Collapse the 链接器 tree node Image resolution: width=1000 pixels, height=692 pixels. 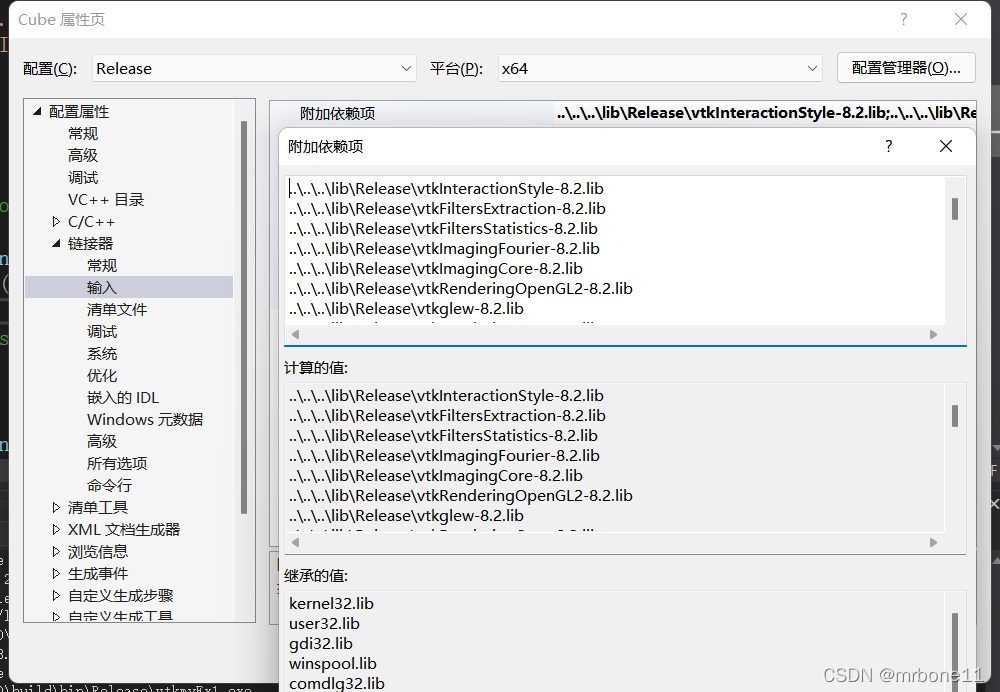(56, 244)
